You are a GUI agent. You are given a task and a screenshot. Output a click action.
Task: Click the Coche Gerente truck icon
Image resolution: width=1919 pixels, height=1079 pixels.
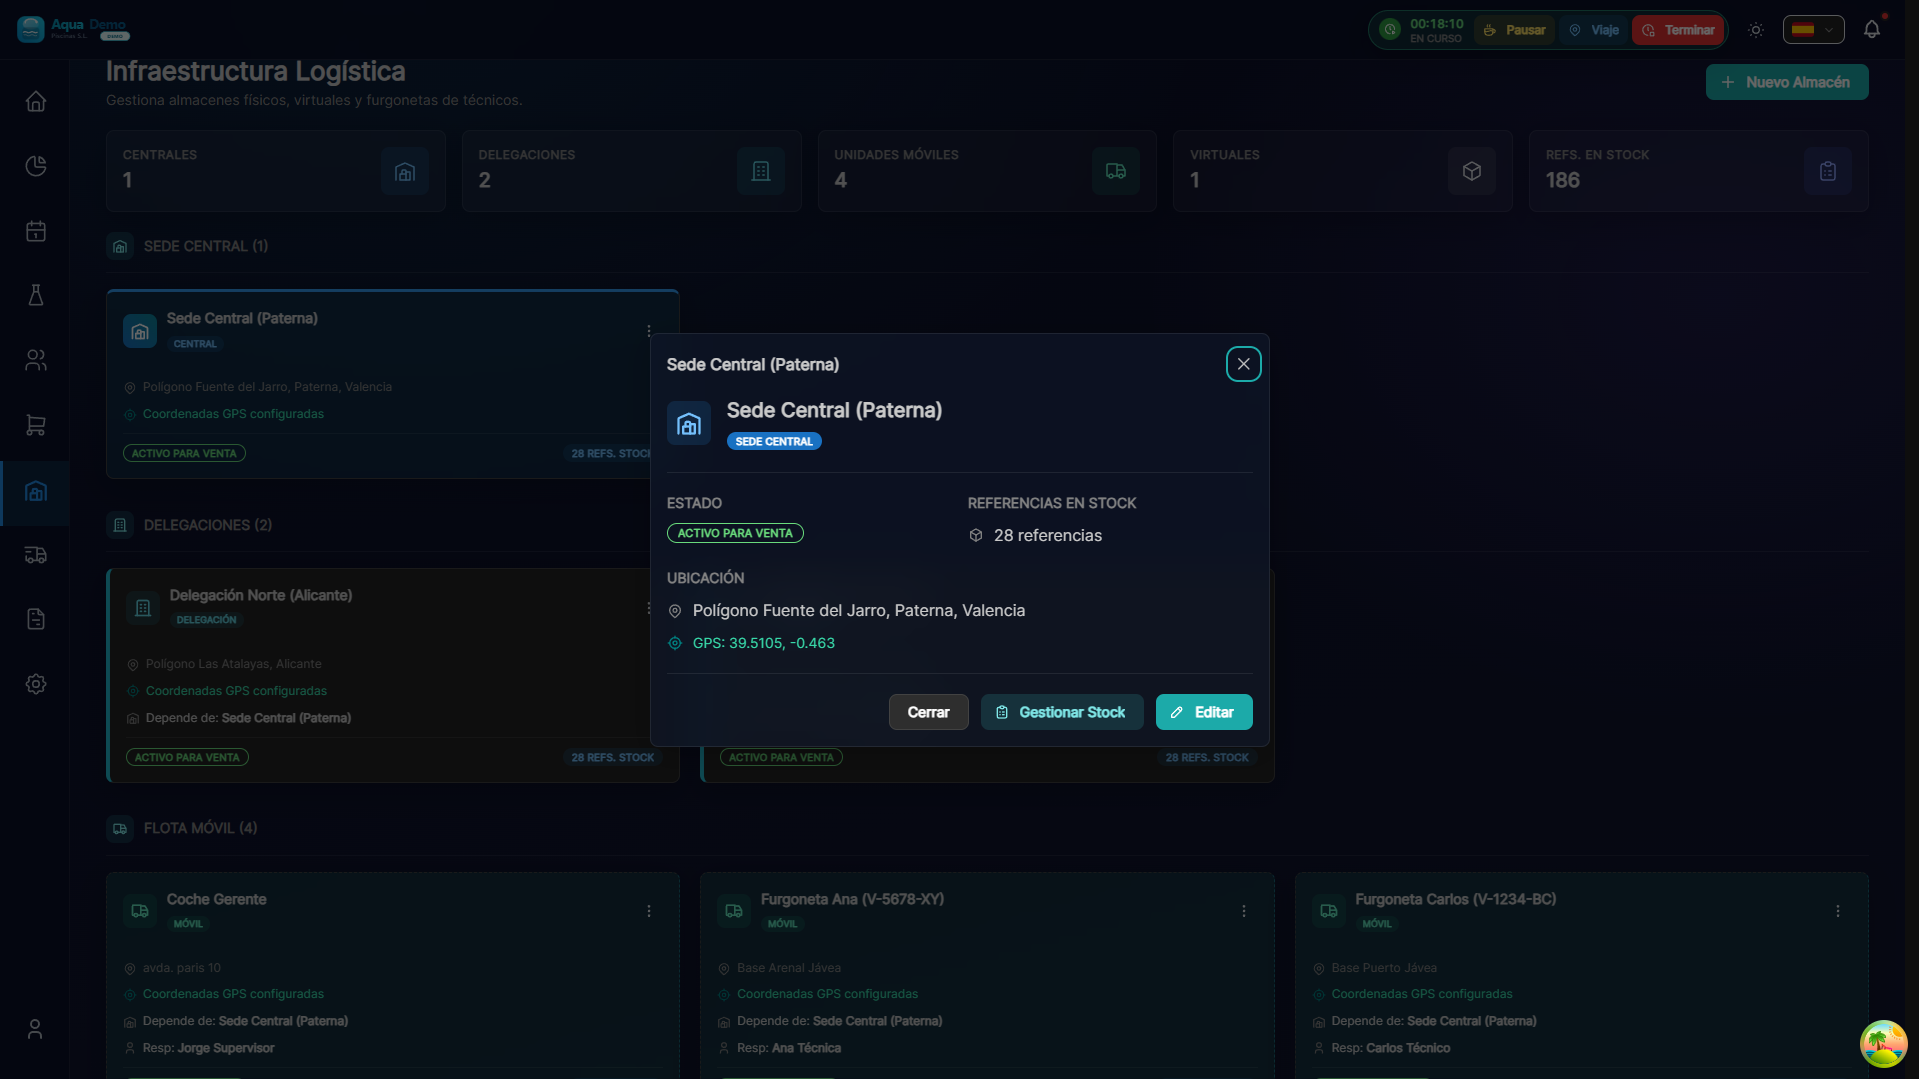point(140,911)
